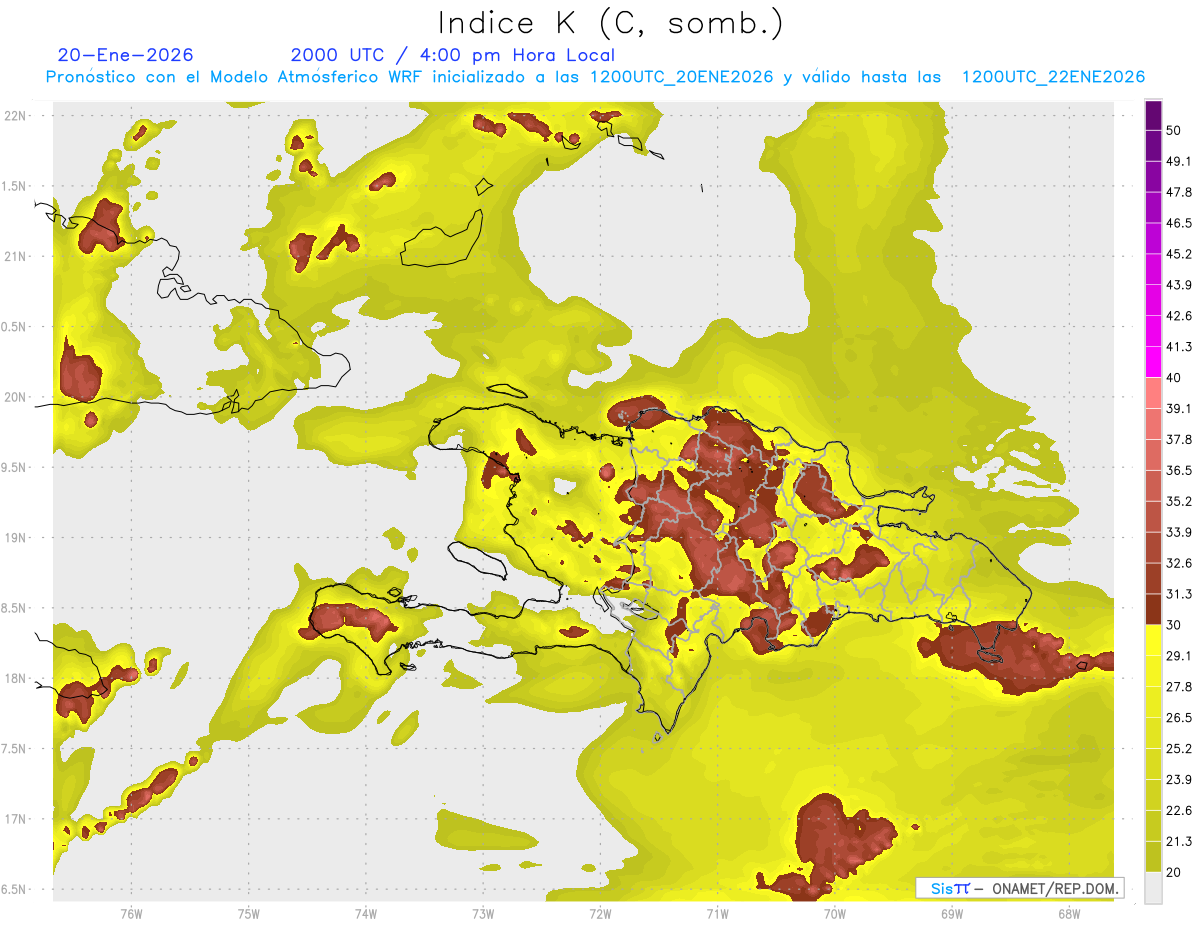This screenshot has height=927, width=1200.
Task: Select the "37.8" color bar value
Action: coord(1179,439)
